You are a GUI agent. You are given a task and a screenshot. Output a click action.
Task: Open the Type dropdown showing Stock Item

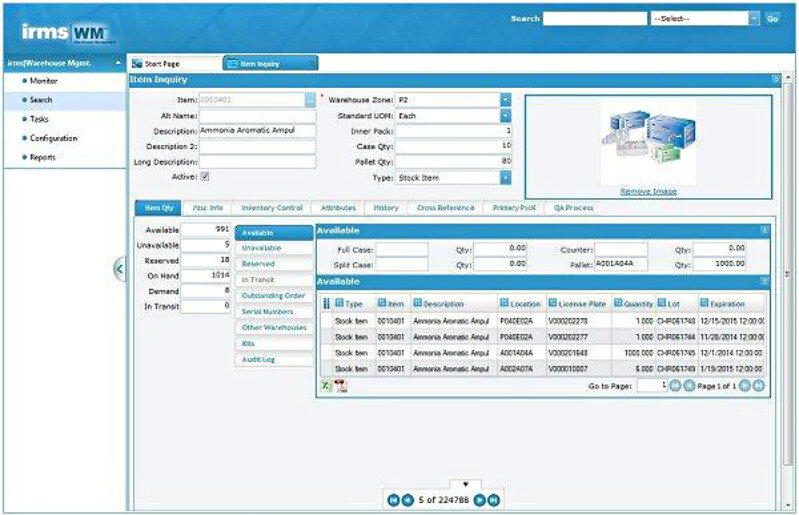click(505, 177)
